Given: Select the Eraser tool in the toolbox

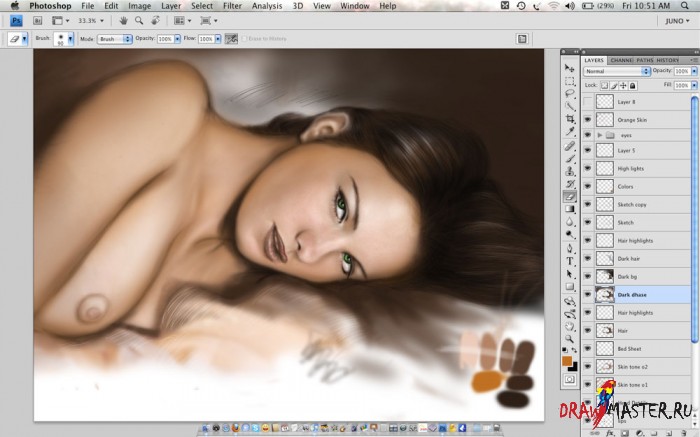Looking at the screenshot, I should click(x=570, y=196).
